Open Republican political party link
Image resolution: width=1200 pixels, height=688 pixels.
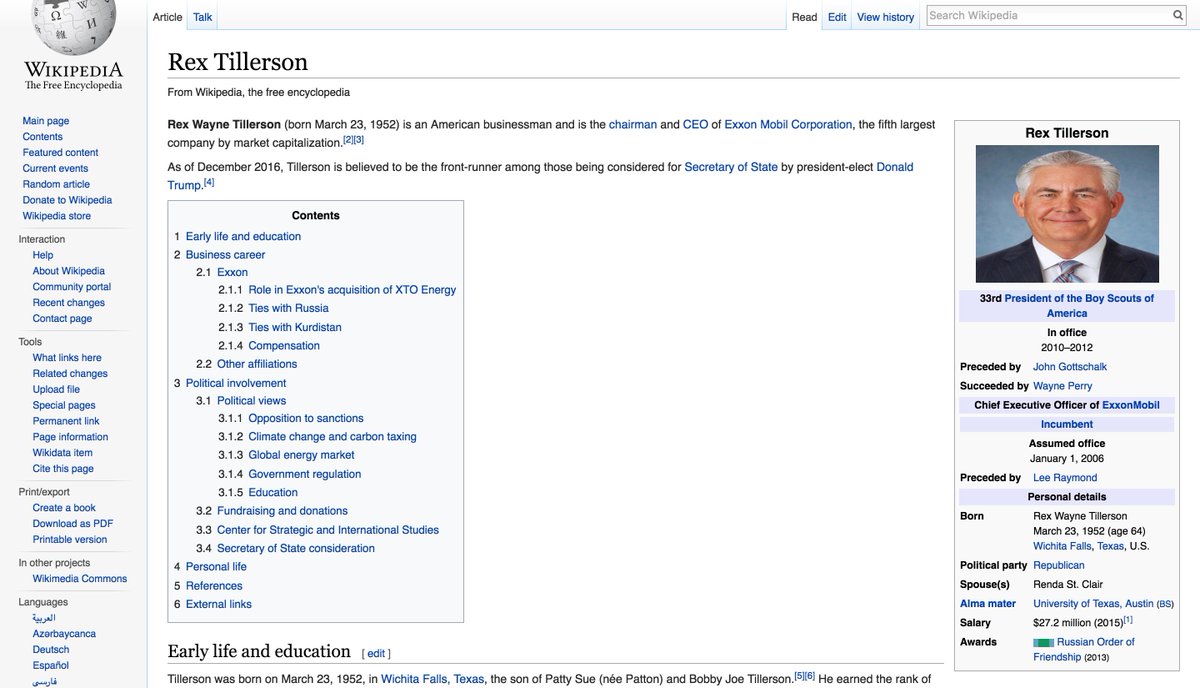tap(1059, 566)
